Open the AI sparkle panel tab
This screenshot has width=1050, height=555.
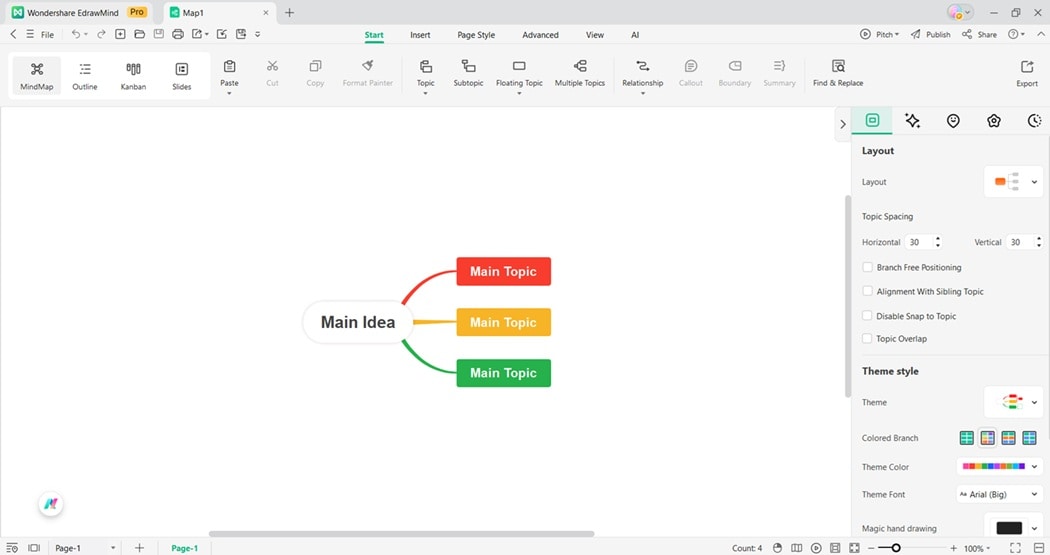coord(912,121)
